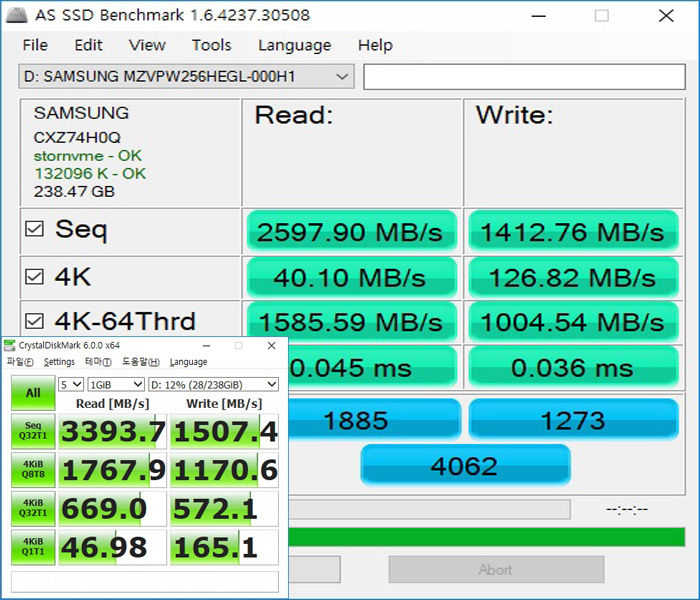Run the 4KiB Q1T1 test button
Screen dimensions: 700x600
point(33,547)
